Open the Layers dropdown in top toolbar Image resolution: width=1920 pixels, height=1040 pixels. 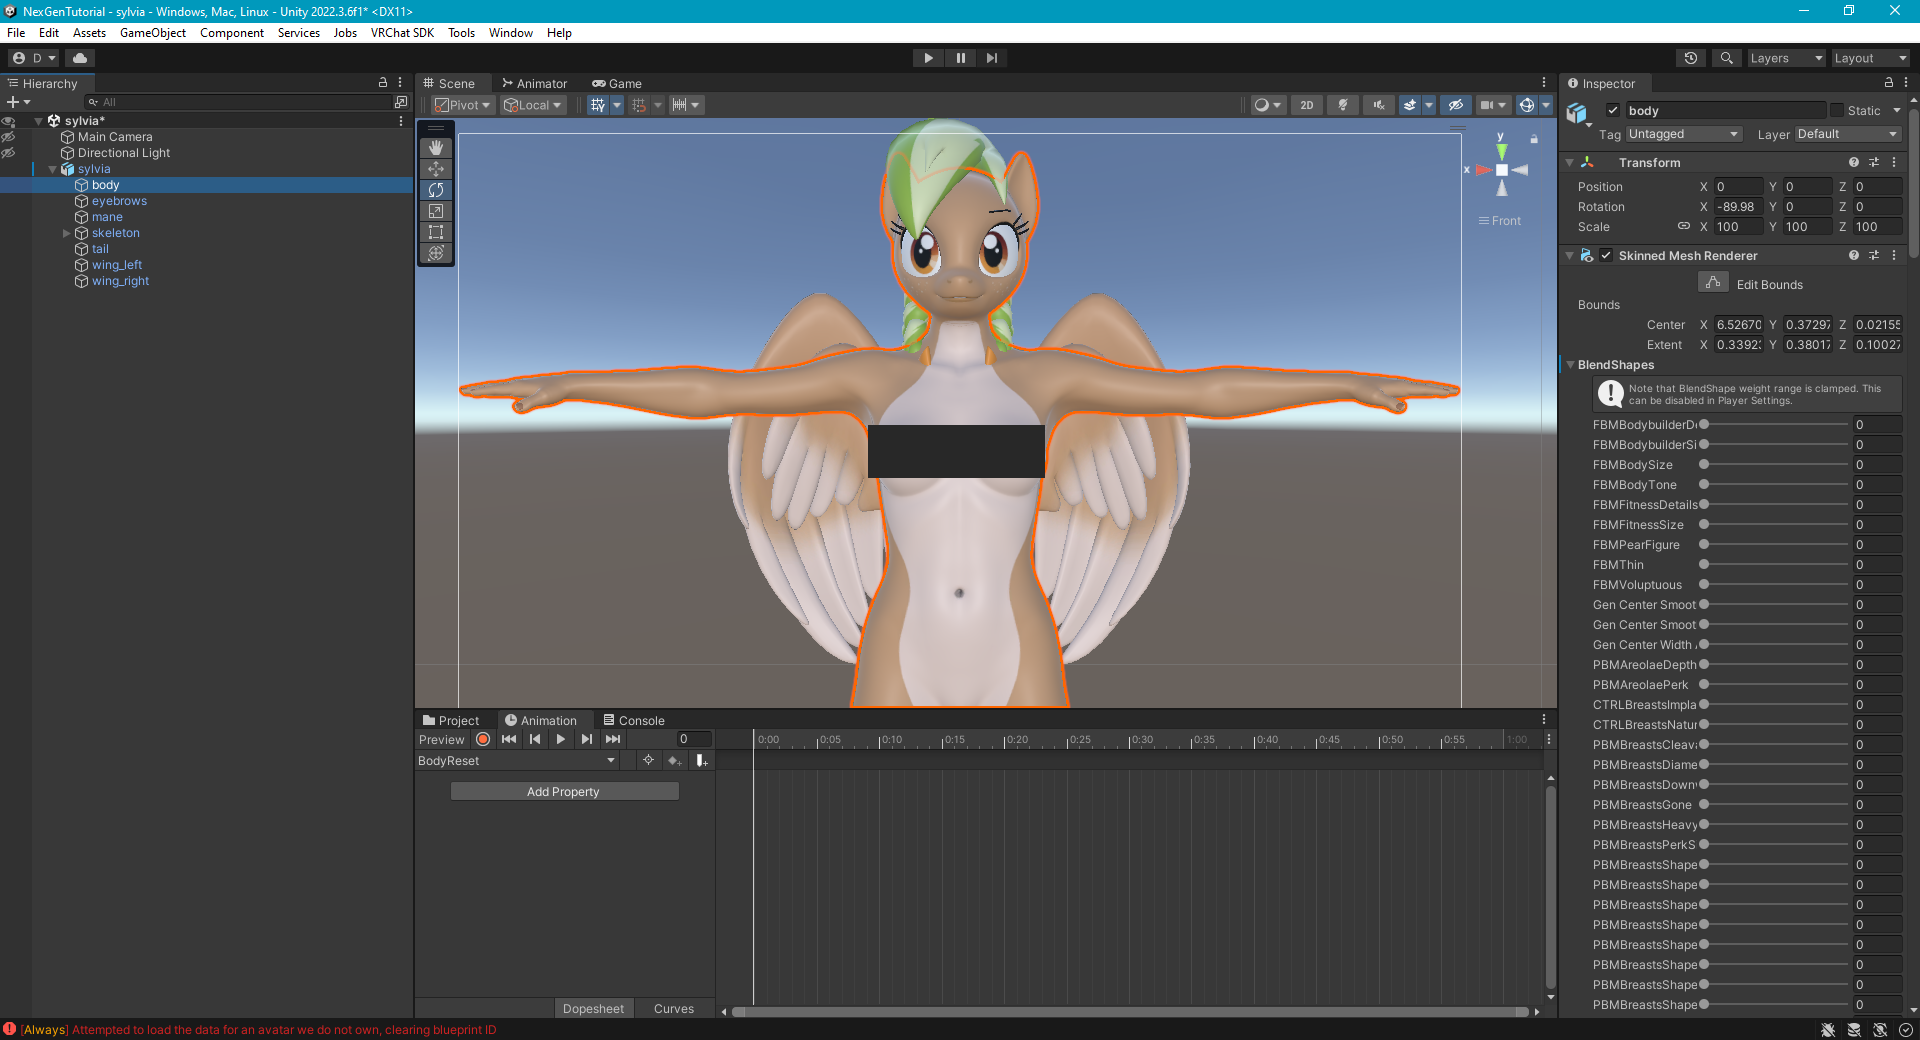coord(1786,58)
